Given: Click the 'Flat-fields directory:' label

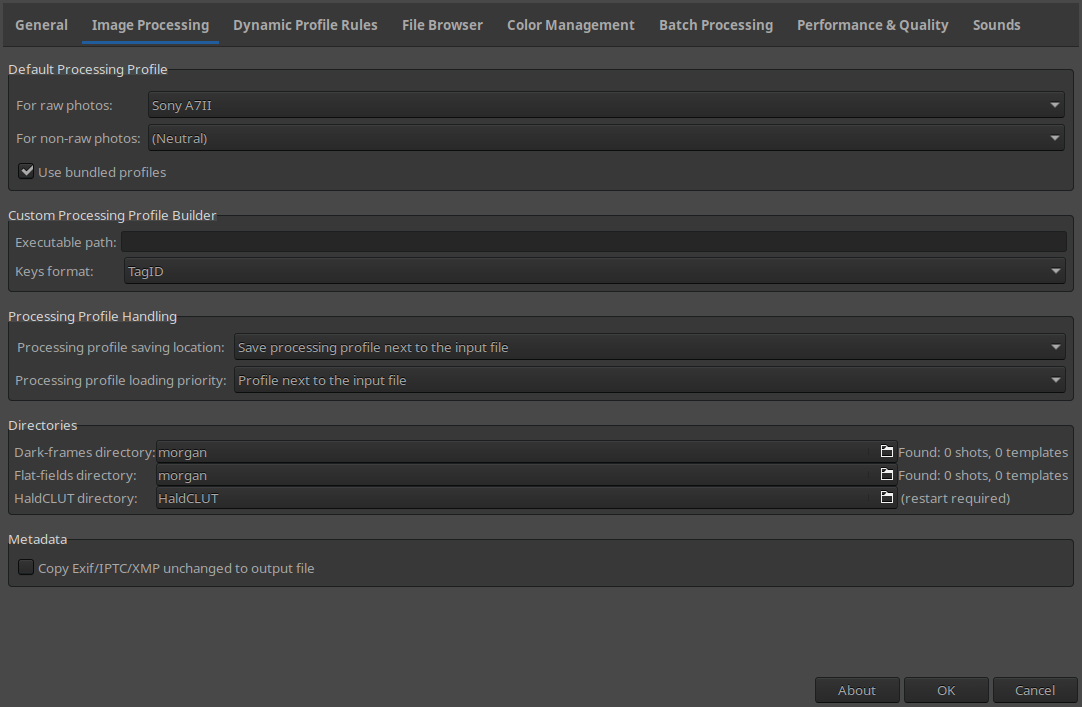Looking at the screenshot, I should pyautogui.click(x=75, y=475).
